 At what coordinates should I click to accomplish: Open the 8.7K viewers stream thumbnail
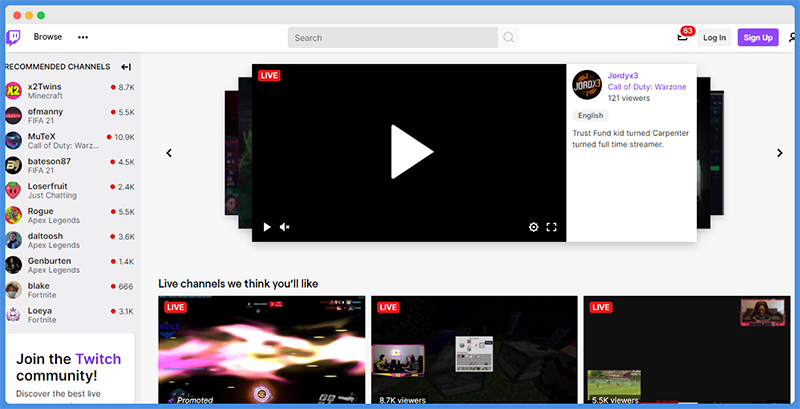point(474,350)
